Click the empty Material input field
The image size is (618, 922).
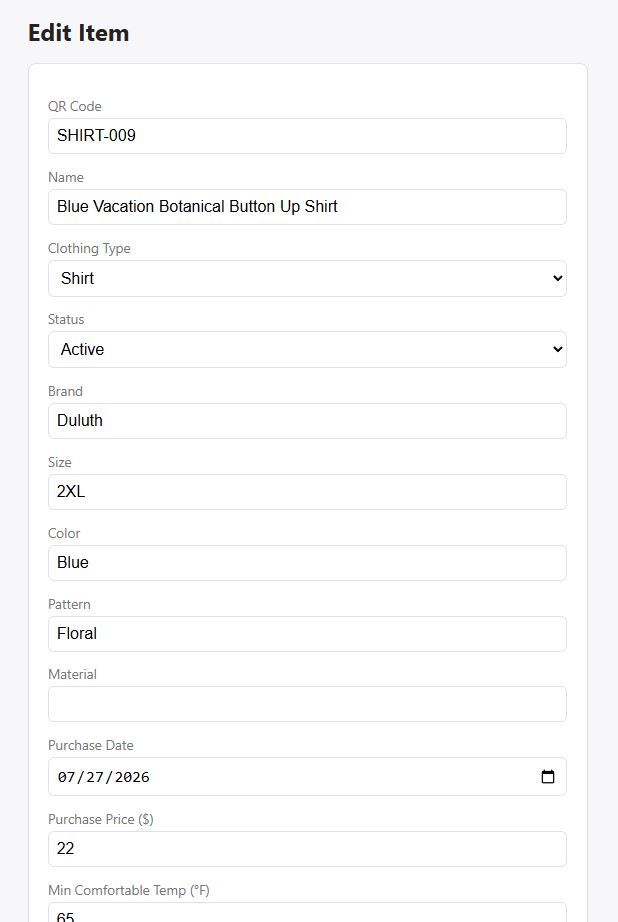(307, 704)
